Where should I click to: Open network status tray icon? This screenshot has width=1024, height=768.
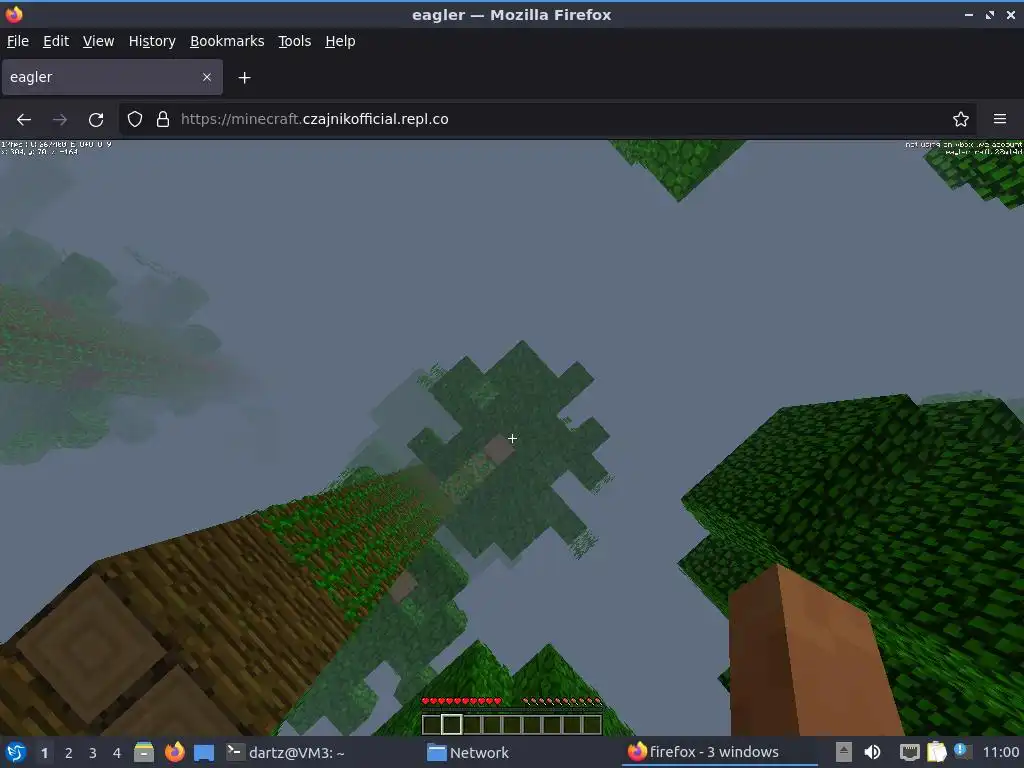(909, 752)
